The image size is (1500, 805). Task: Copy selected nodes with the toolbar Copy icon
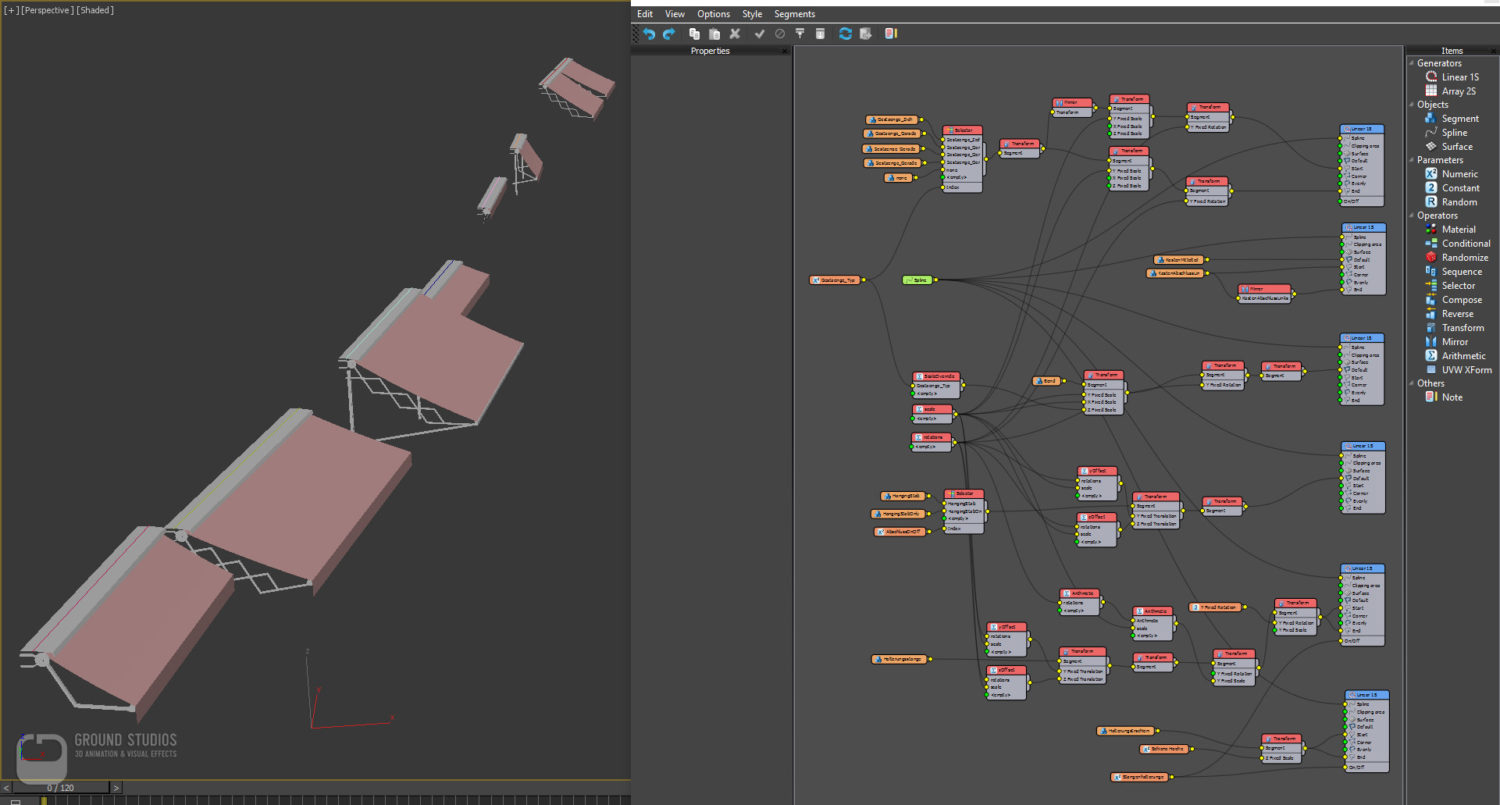click(694, 34)
